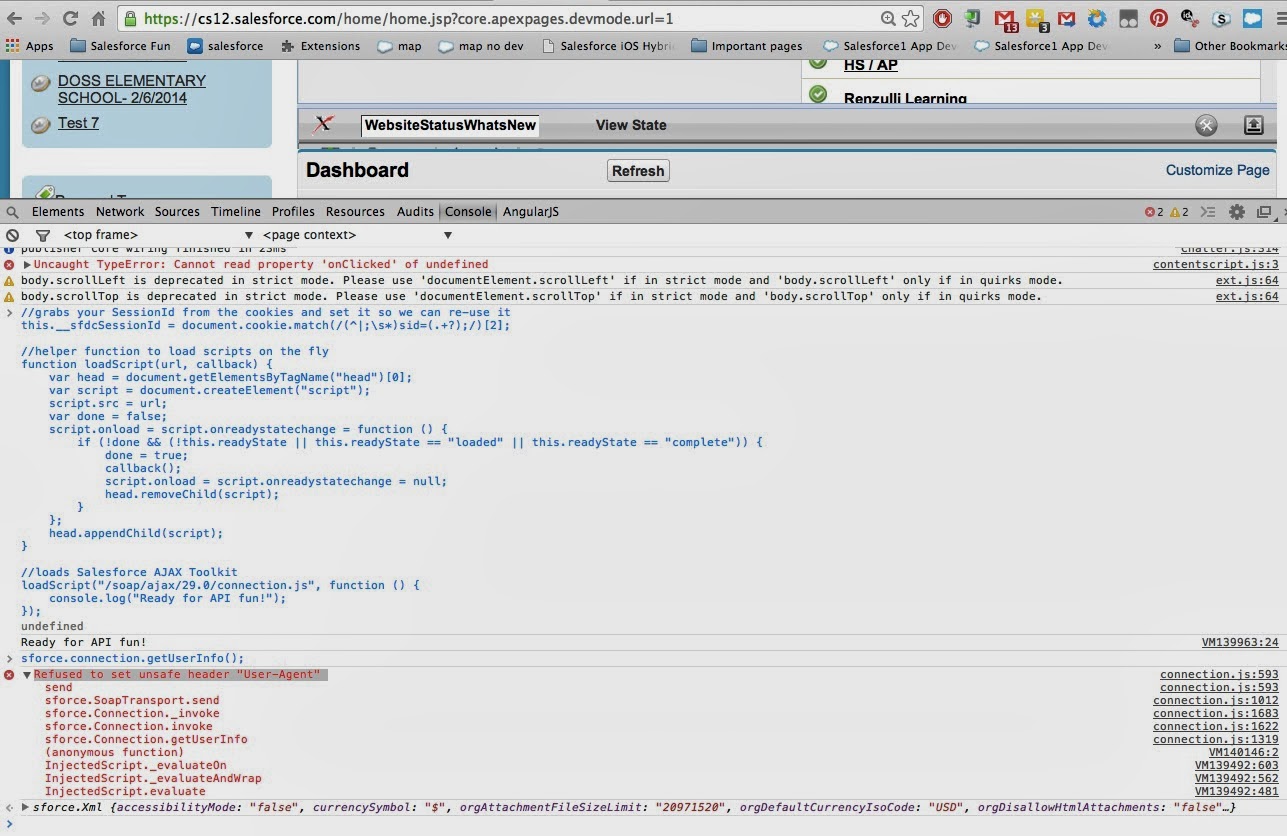Open DOSS ELEMENTARY SCHOOL link

[131, 89]
